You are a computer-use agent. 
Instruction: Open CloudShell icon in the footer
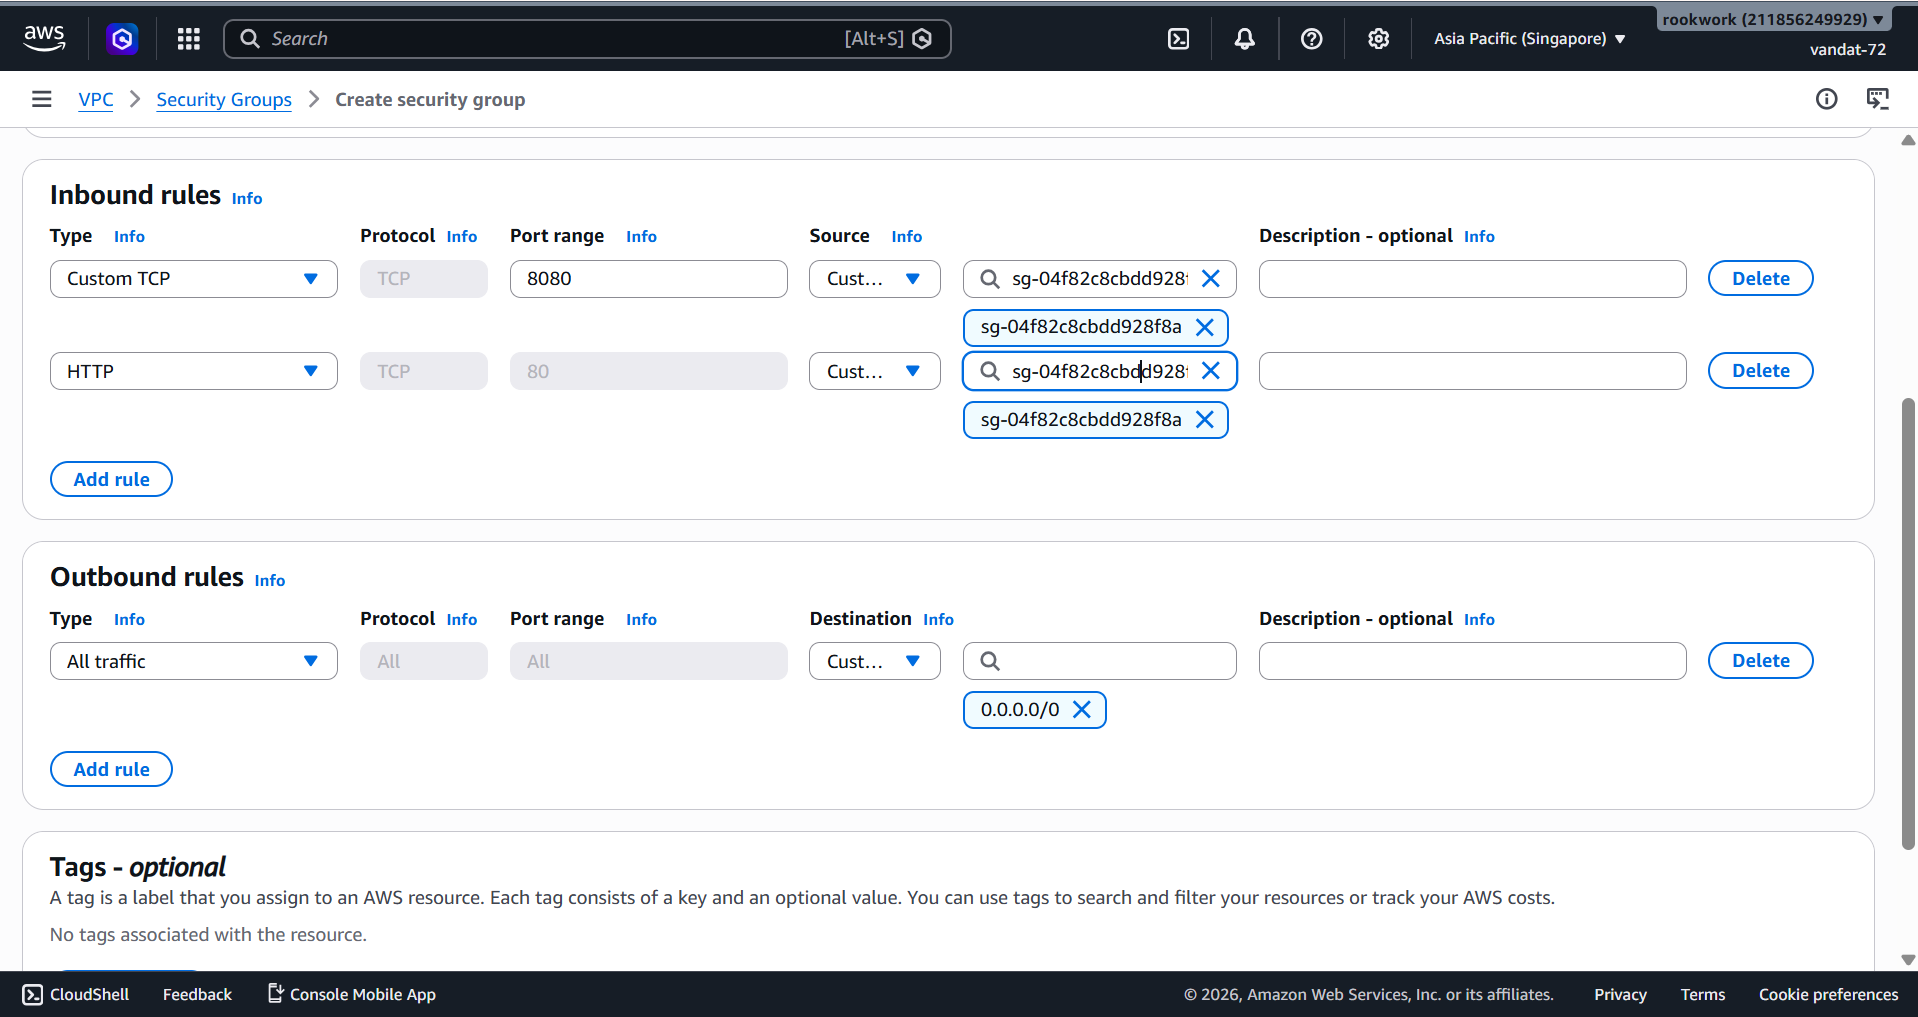tap(33, 994)
